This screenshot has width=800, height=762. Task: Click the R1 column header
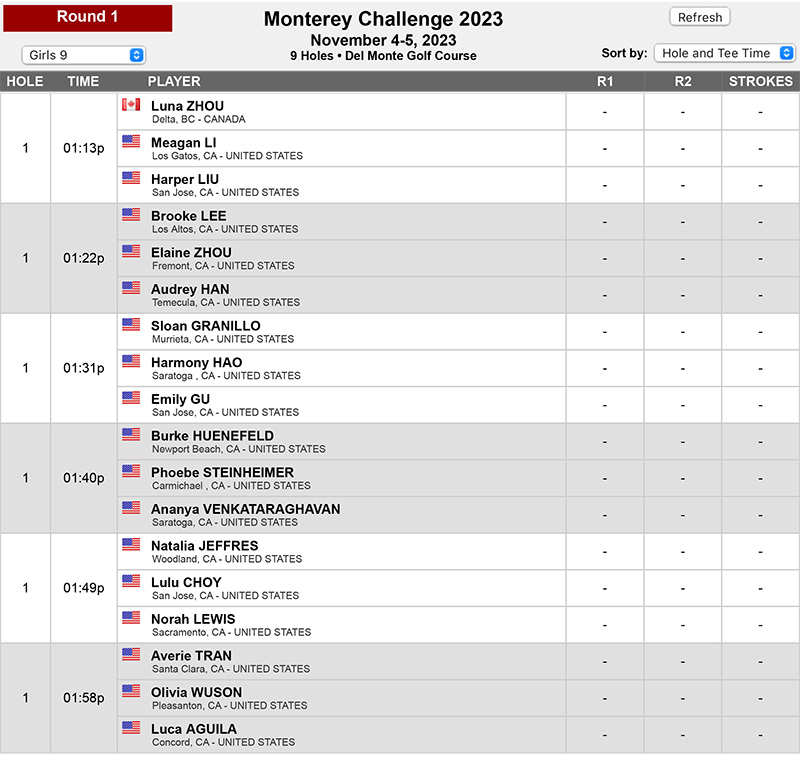pos(605,82)
